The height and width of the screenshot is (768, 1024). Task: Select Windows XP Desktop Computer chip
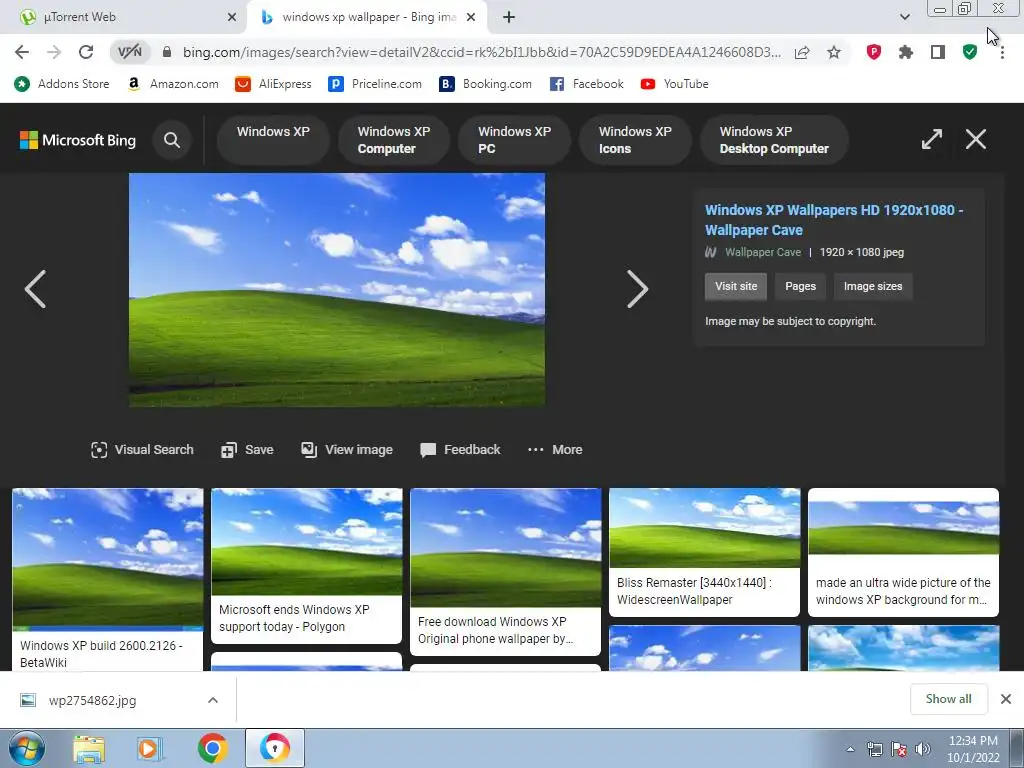[774, 140]
